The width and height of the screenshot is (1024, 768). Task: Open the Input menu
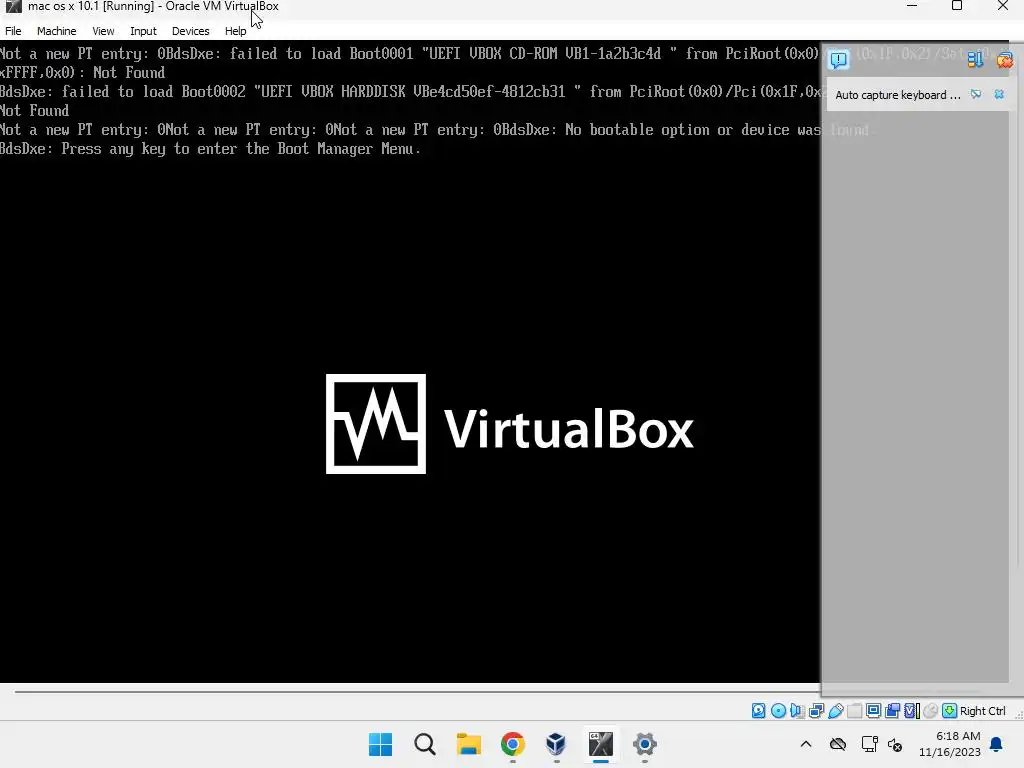click(x=143, y=31)
